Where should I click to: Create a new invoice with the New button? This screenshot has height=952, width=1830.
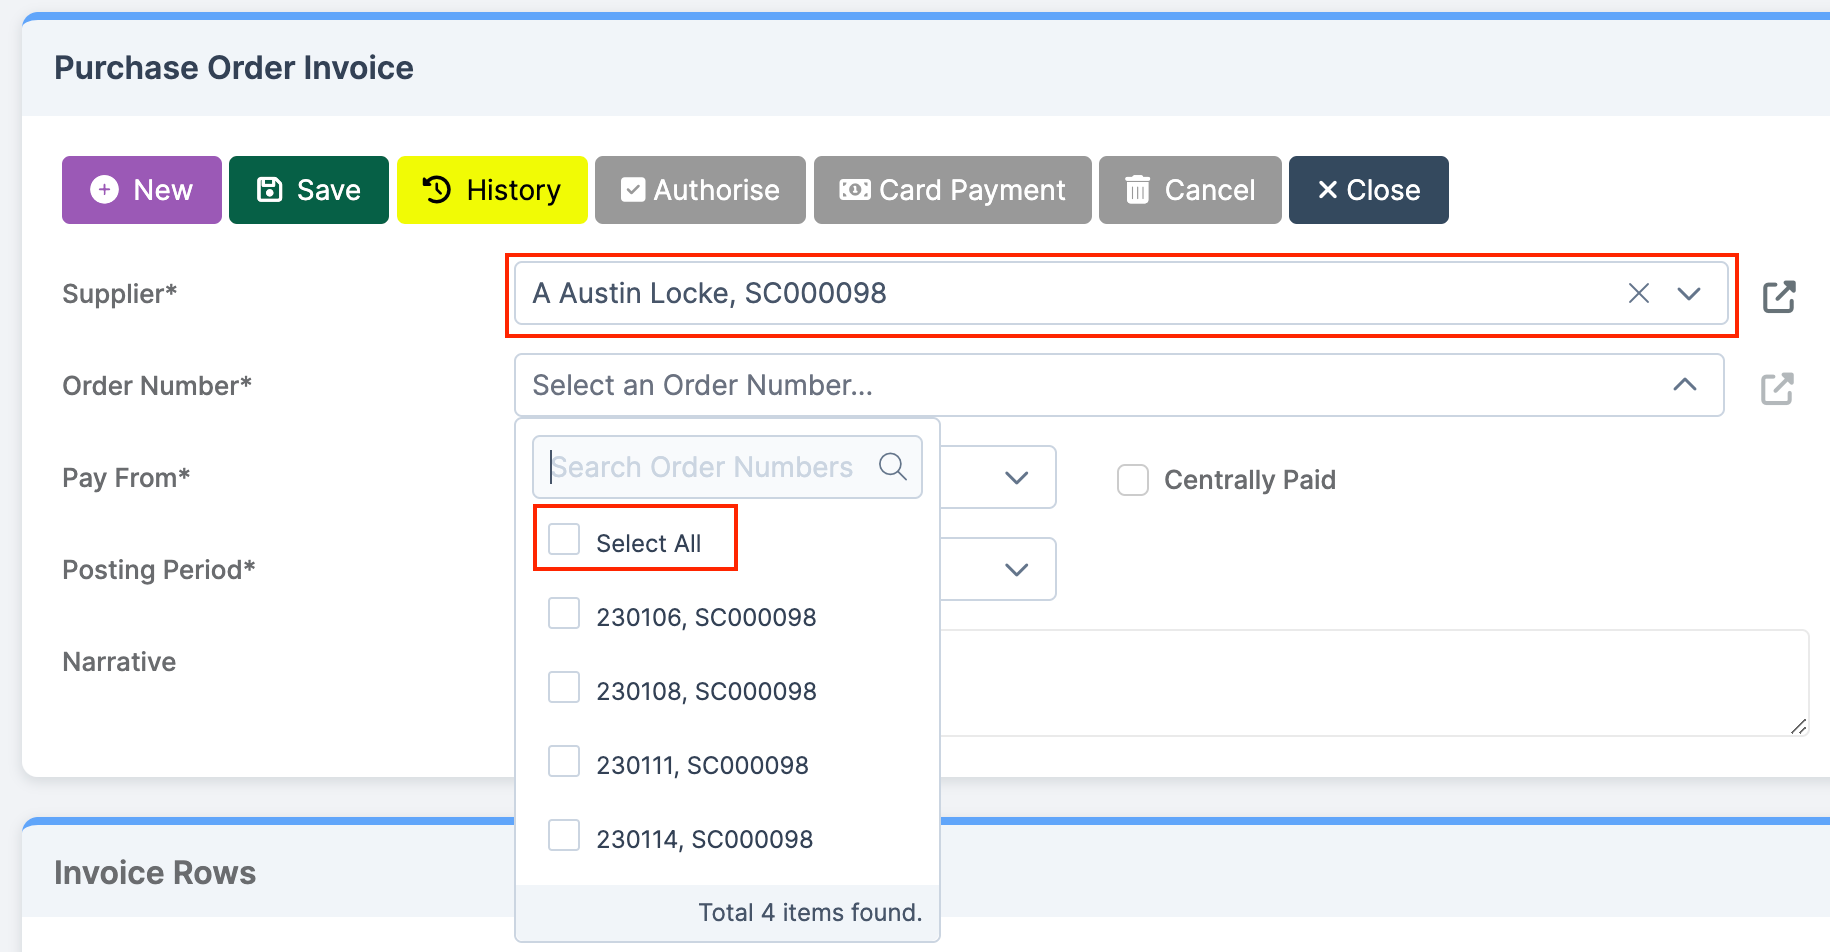click(141, 189)
